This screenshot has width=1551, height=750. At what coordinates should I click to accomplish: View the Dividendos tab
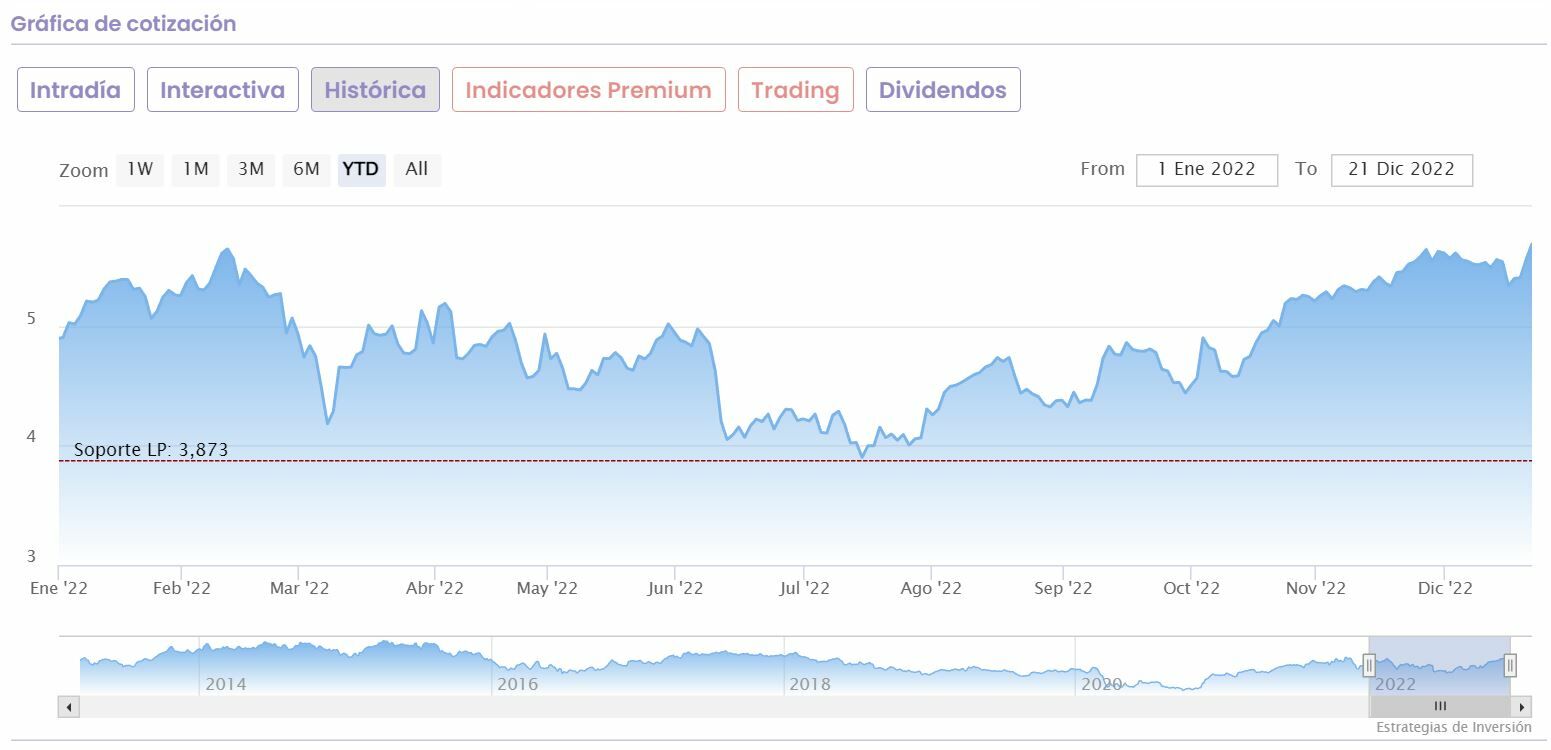tap(943, 90)
